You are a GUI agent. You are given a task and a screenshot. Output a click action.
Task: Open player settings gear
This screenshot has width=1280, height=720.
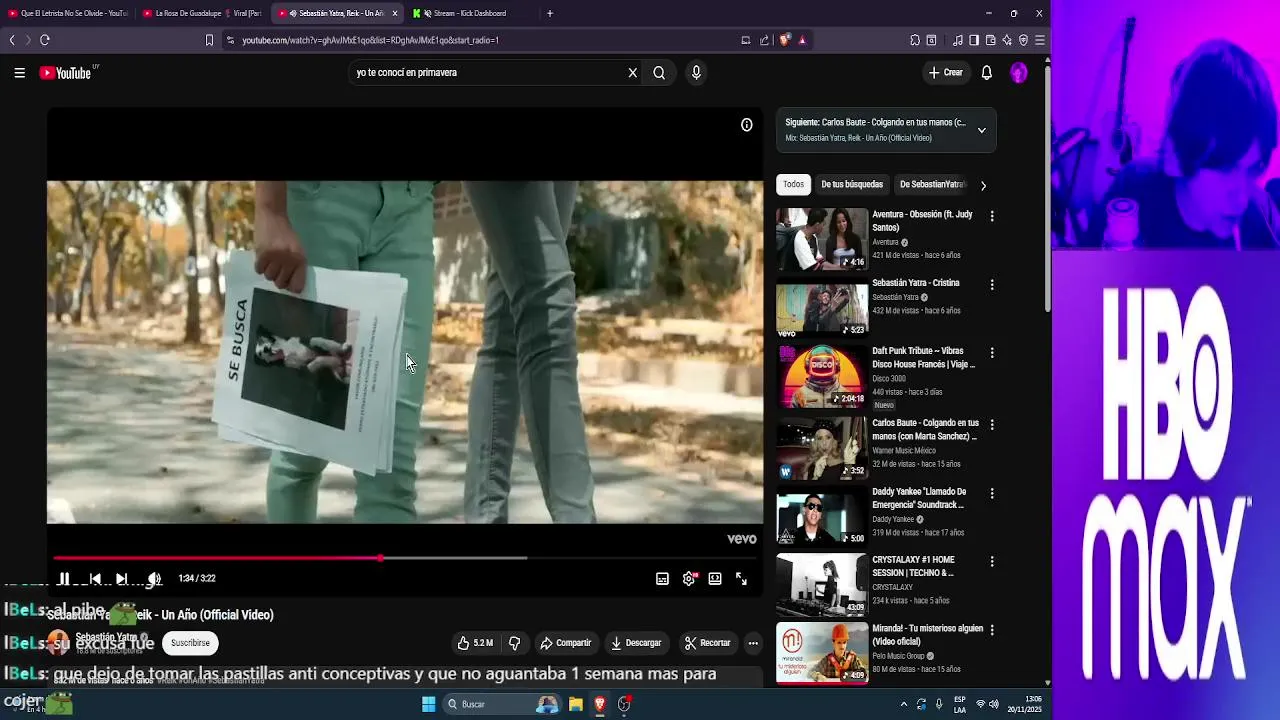coord(689,579)
